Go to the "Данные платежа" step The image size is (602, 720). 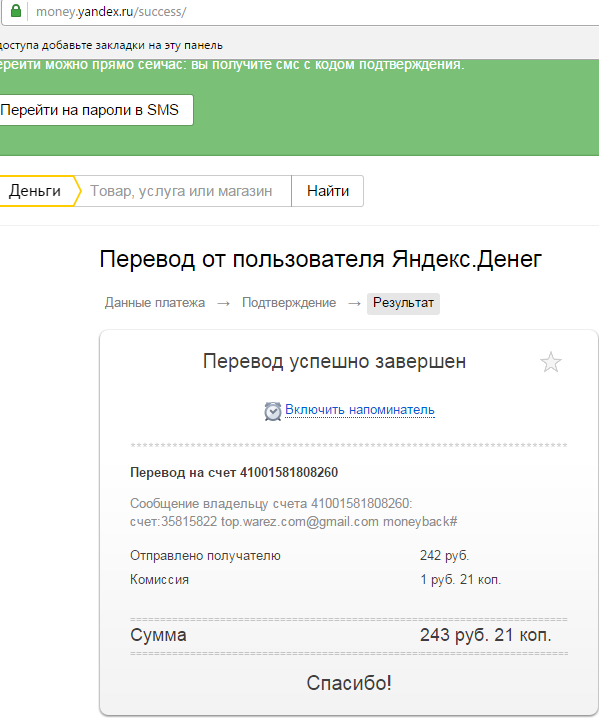pos(154,303)
